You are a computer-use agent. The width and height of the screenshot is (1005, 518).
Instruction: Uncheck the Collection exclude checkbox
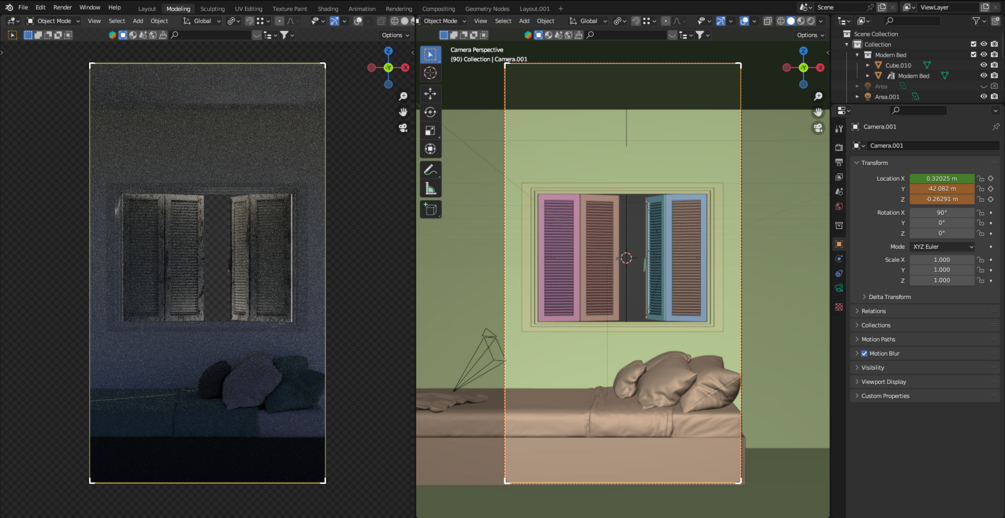[x=974, y=44]
